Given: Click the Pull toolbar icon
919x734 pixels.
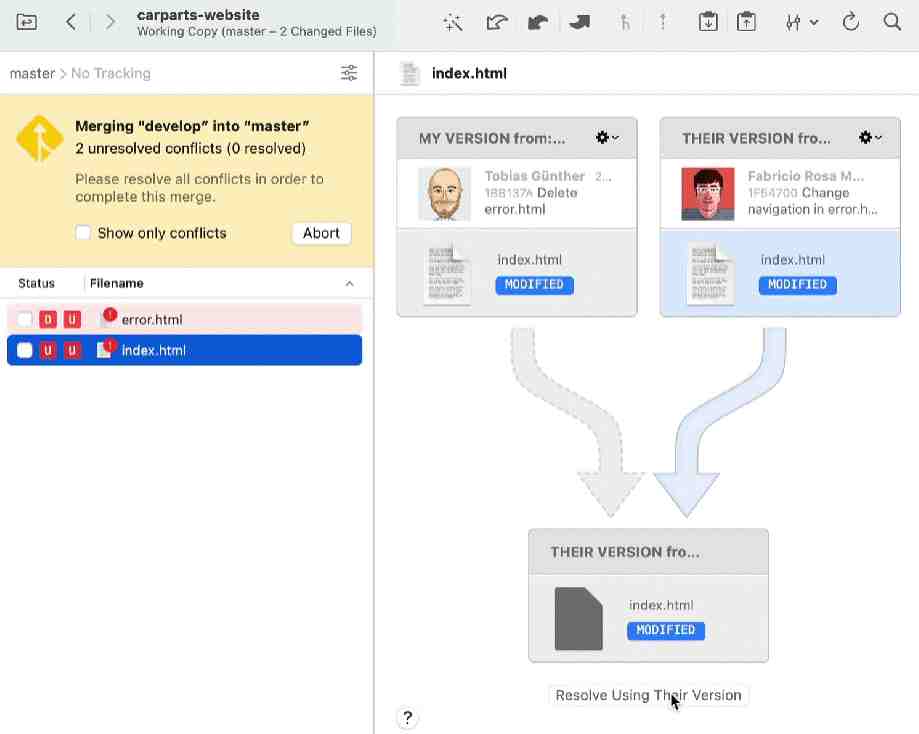Looking at the screenshot, I should (x=537, y=22).
